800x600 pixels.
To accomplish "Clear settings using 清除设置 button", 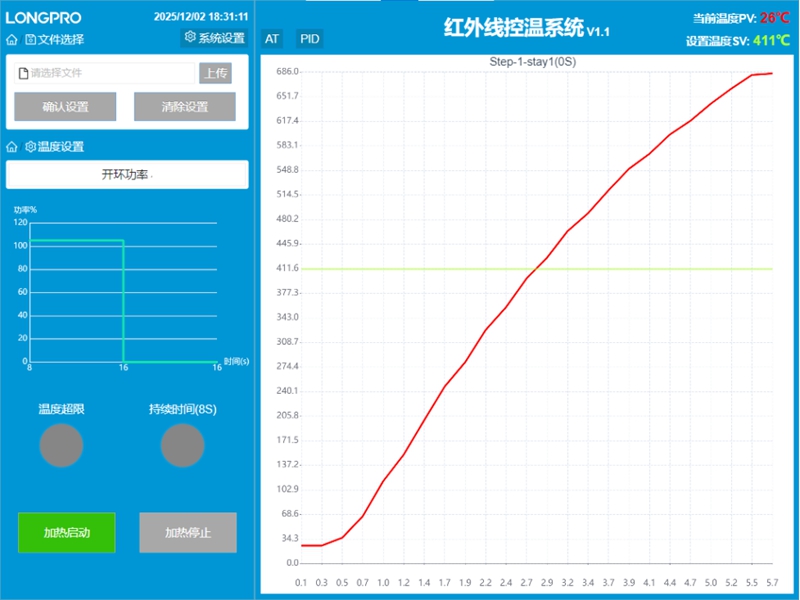I will tap(185, 107).
